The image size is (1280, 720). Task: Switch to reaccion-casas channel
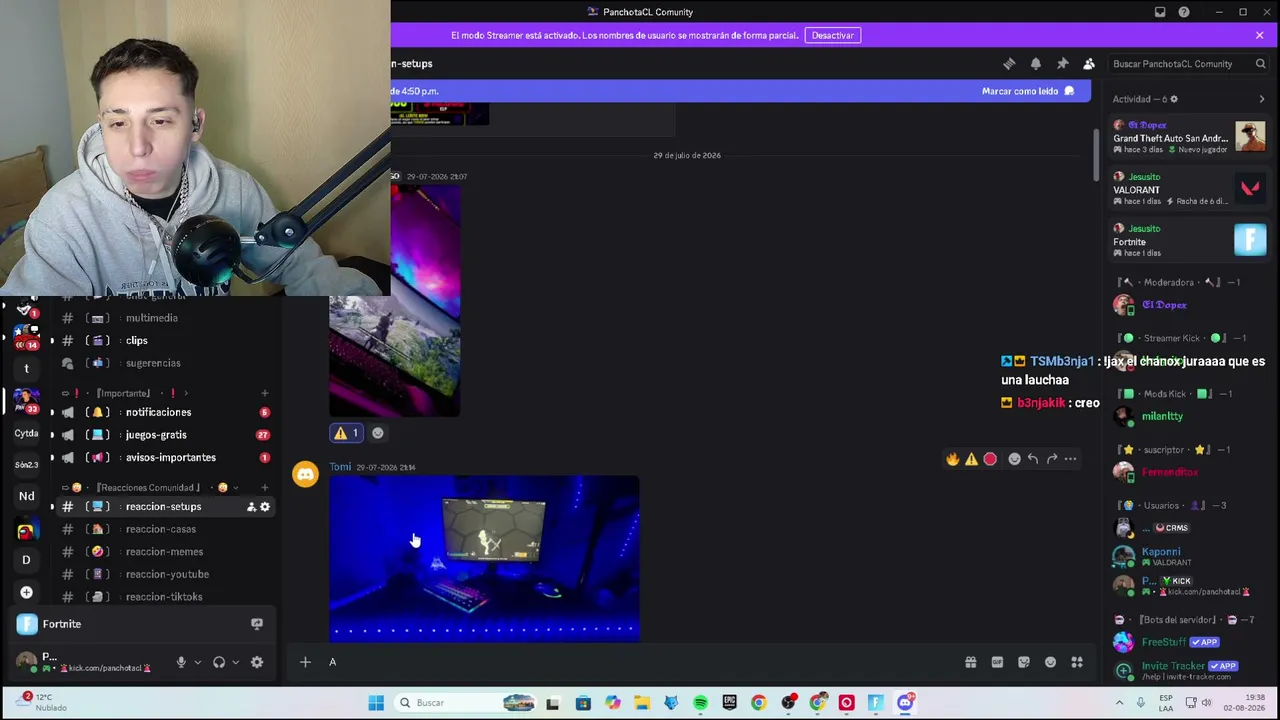[165, 529]
